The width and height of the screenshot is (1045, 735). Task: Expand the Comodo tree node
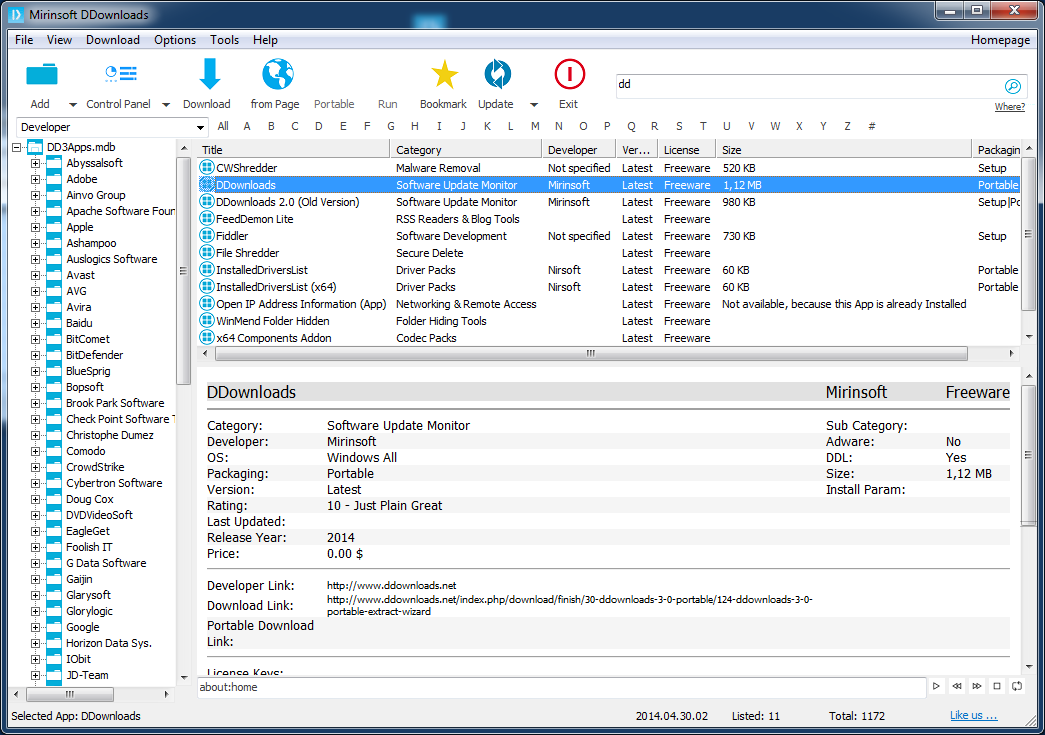pyautogui.click(x=35, y=451)
